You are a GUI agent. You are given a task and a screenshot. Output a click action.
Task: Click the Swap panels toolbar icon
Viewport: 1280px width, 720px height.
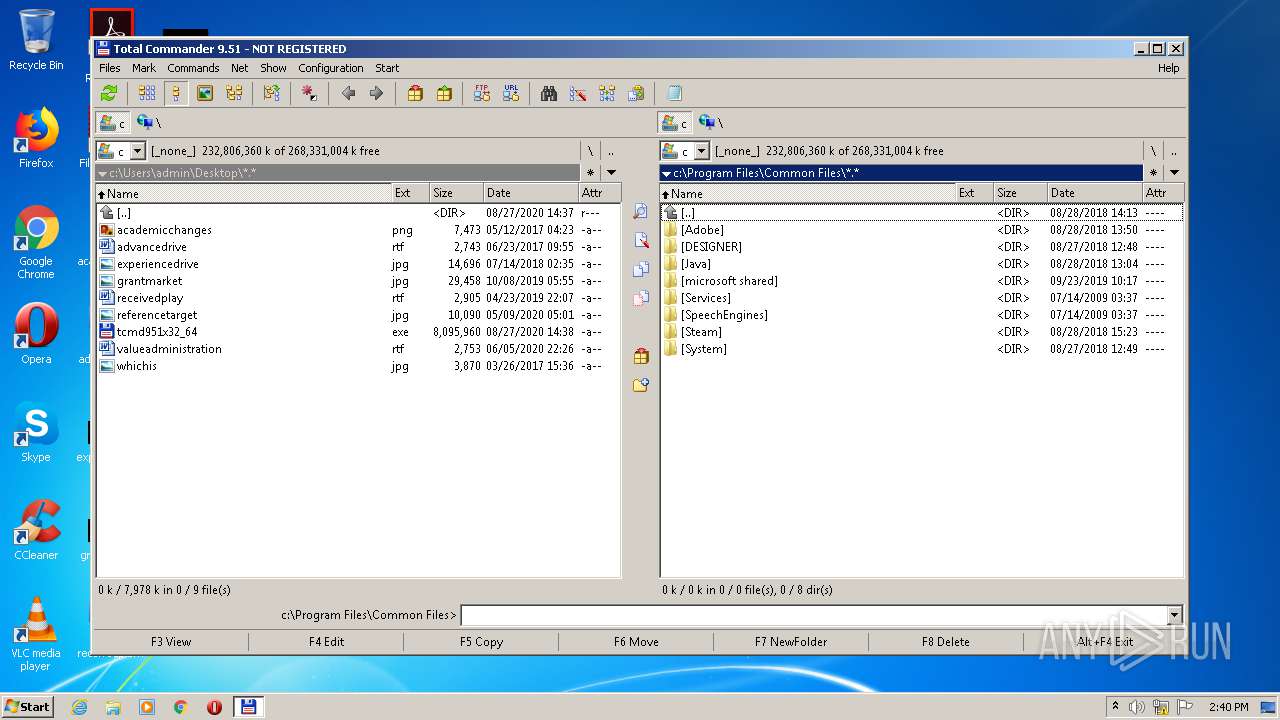tap(271, 93)
